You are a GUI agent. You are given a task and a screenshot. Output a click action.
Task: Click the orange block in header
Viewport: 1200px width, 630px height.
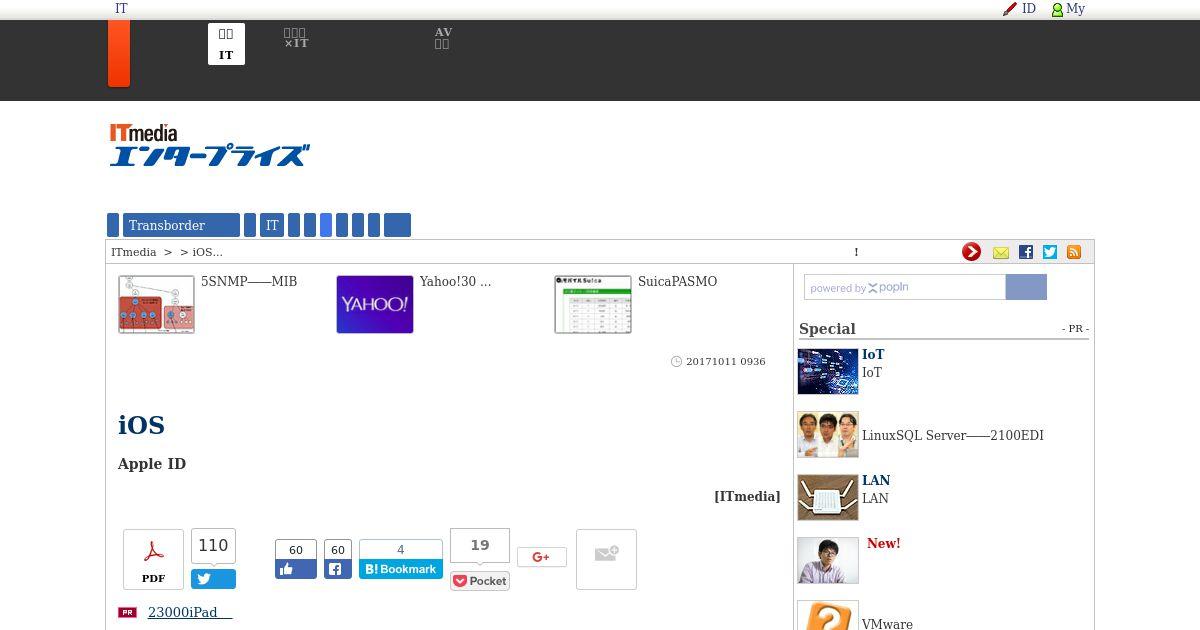pyautogui.click(x=119, y=53)
